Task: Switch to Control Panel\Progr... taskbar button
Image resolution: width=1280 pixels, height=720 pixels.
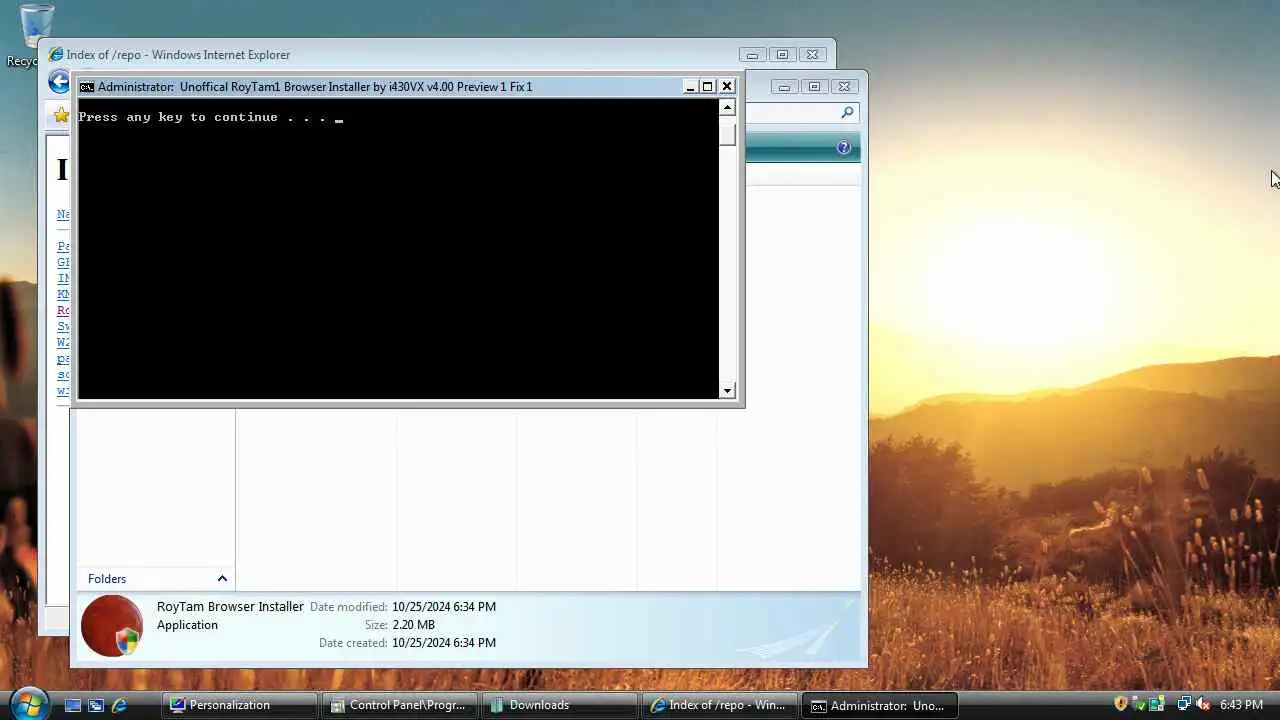Action: click(400, 705)
